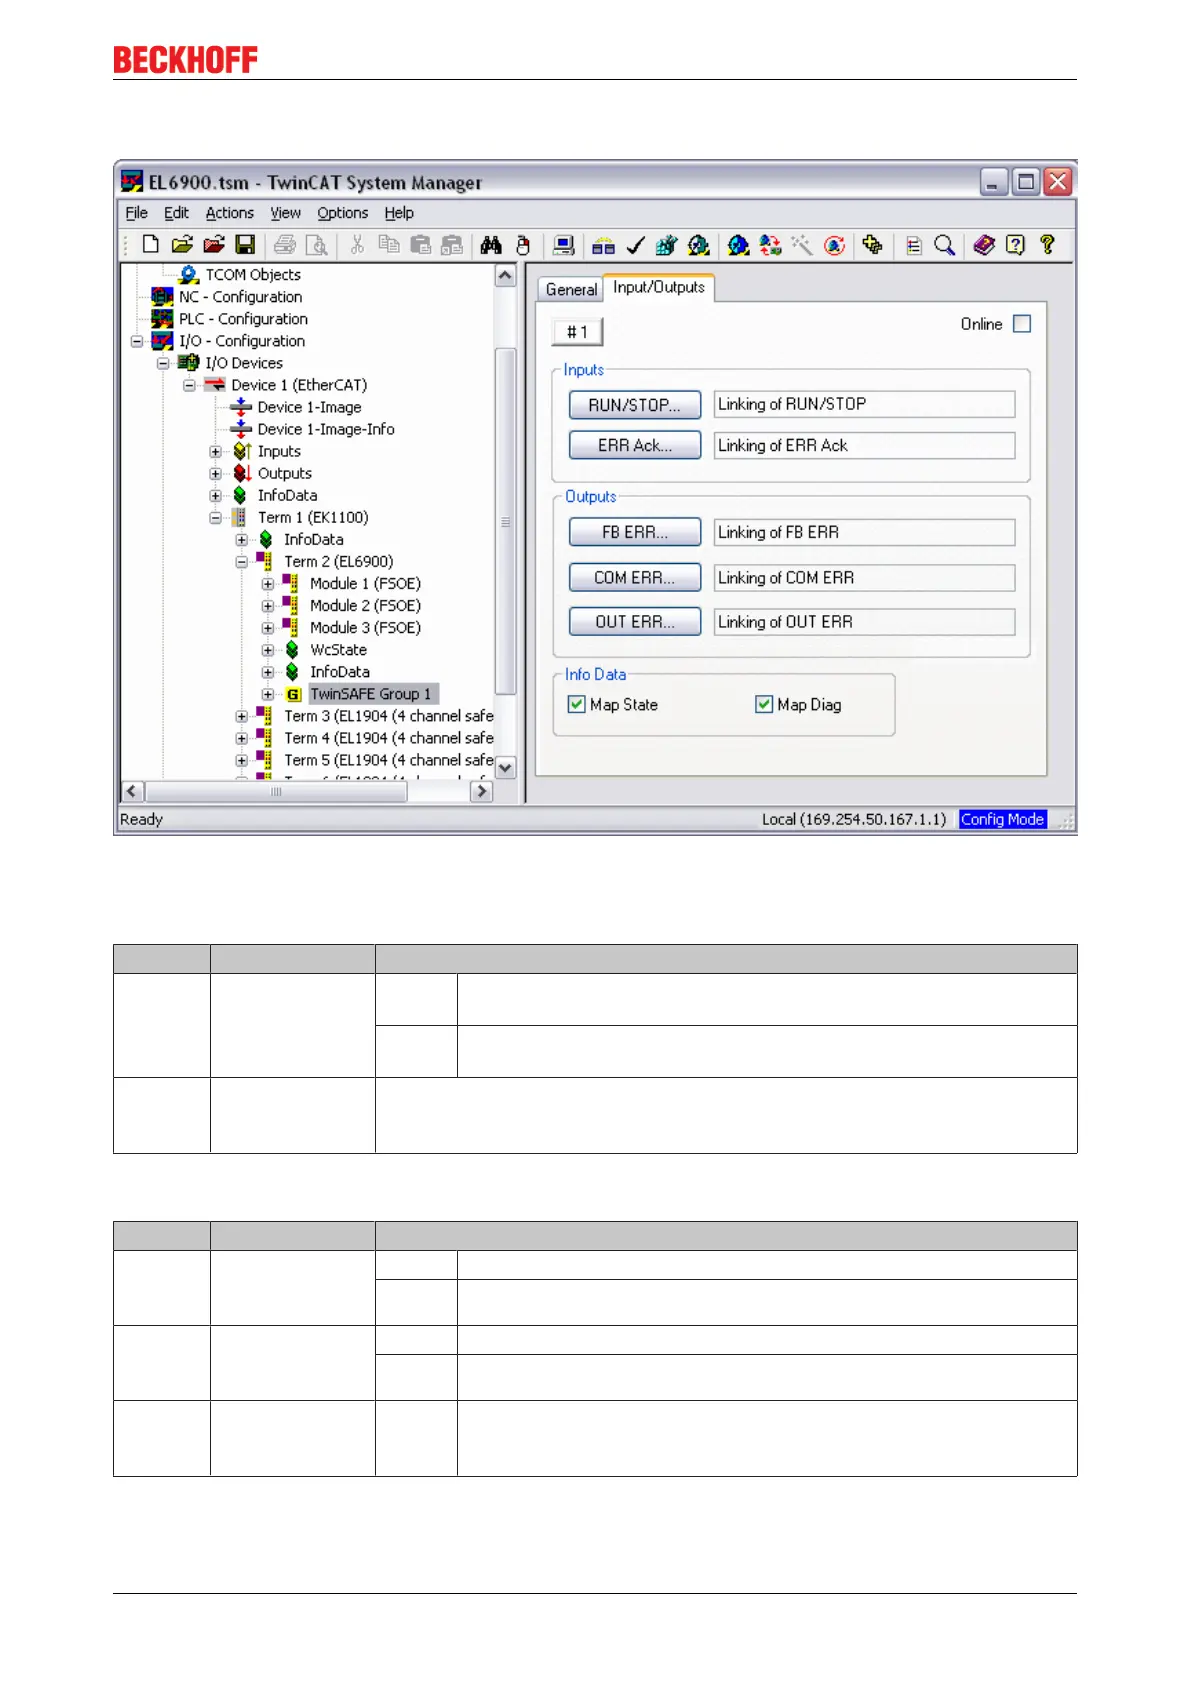Viewport: 1191px width, 1684px height.
Task: Click the COM ERR... button
Action: (x=635, y=578)
